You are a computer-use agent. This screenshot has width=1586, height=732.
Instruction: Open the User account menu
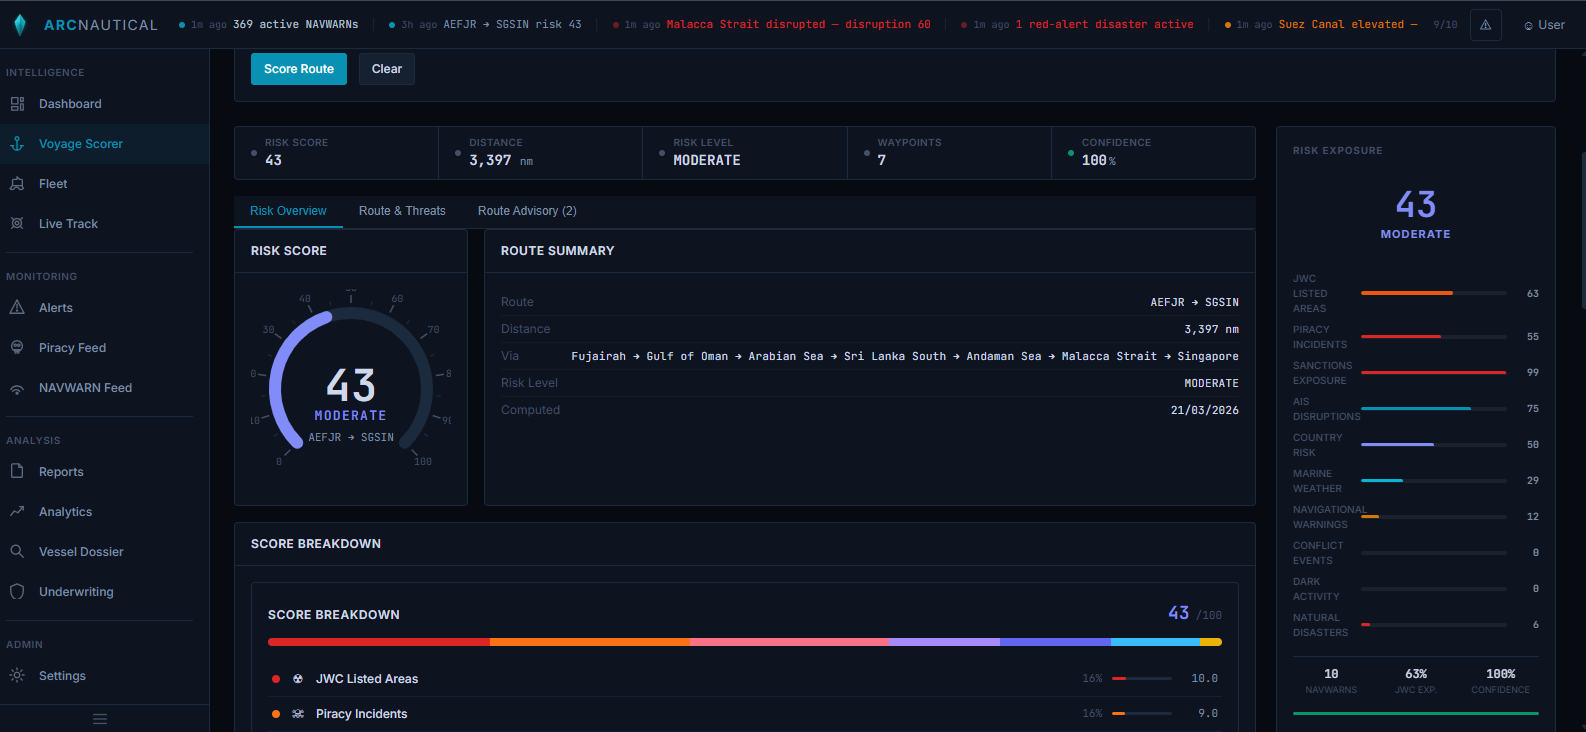click(x=1545, y=25)
